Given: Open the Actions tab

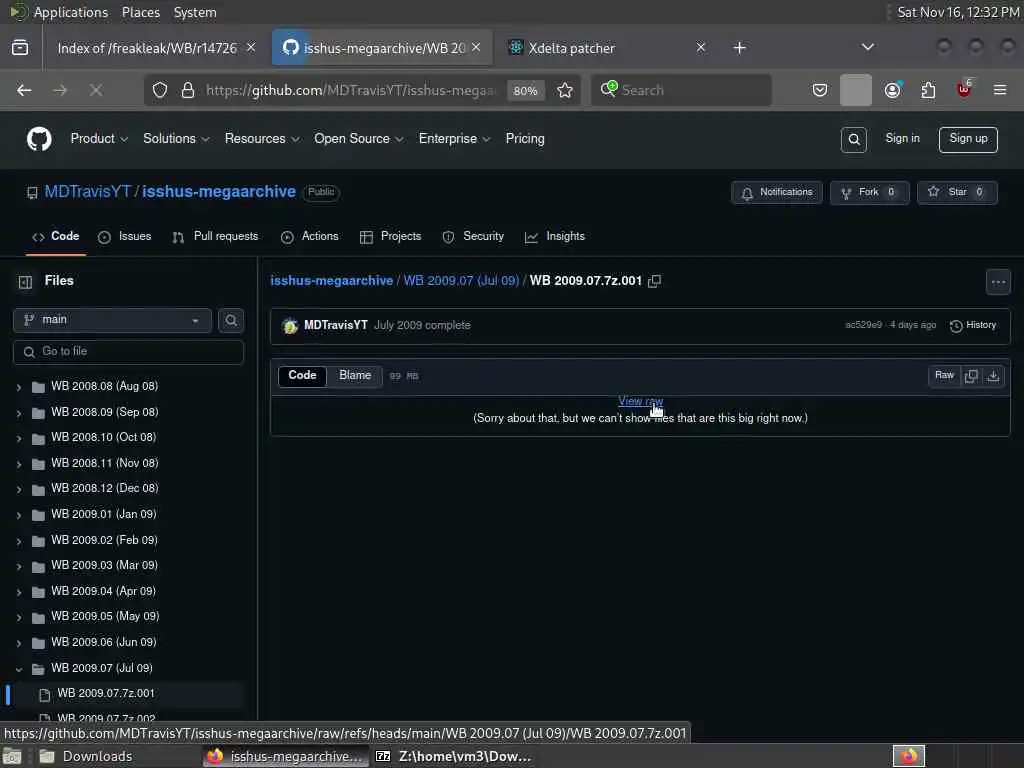Looking at the screenshot, I should coord(310,236).
